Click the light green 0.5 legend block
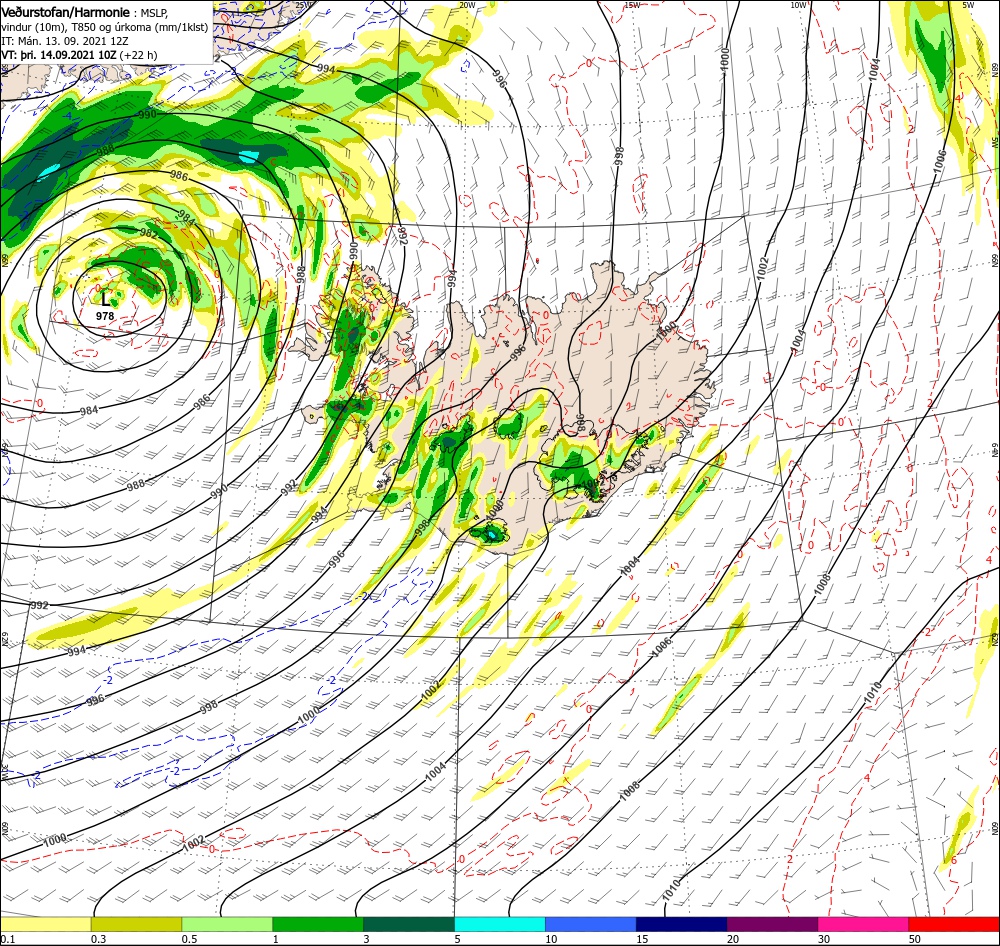This screenshot has width=1000, height=946. [227, 924]
